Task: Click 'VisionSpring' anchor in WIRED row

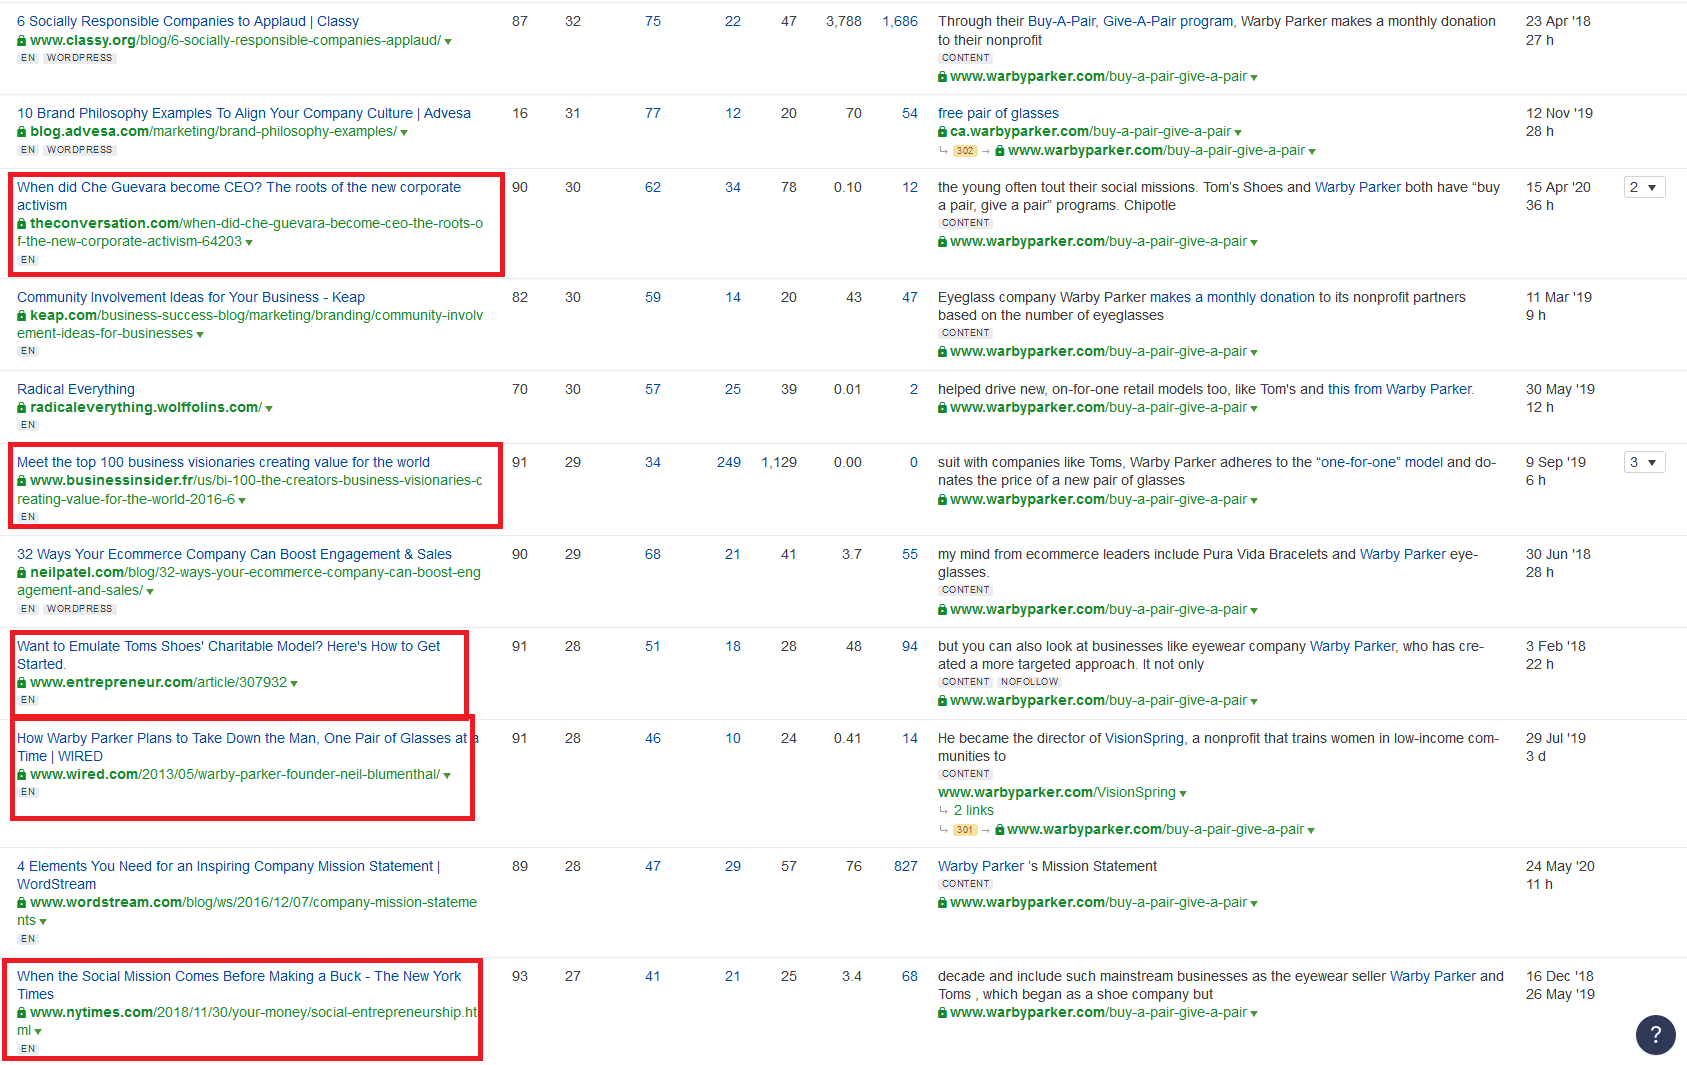Action: coord(1144,738)
